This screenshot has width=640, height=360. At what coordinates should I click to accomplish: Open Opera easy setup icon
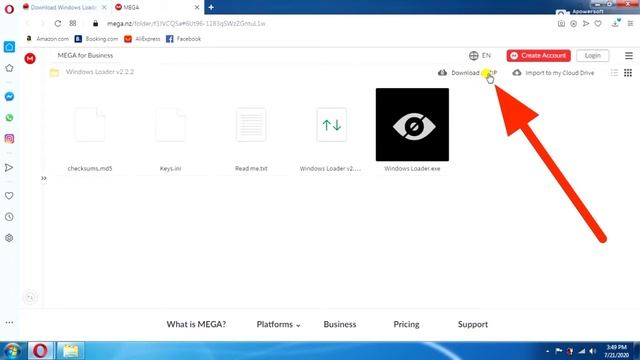[x=630, y=24]
